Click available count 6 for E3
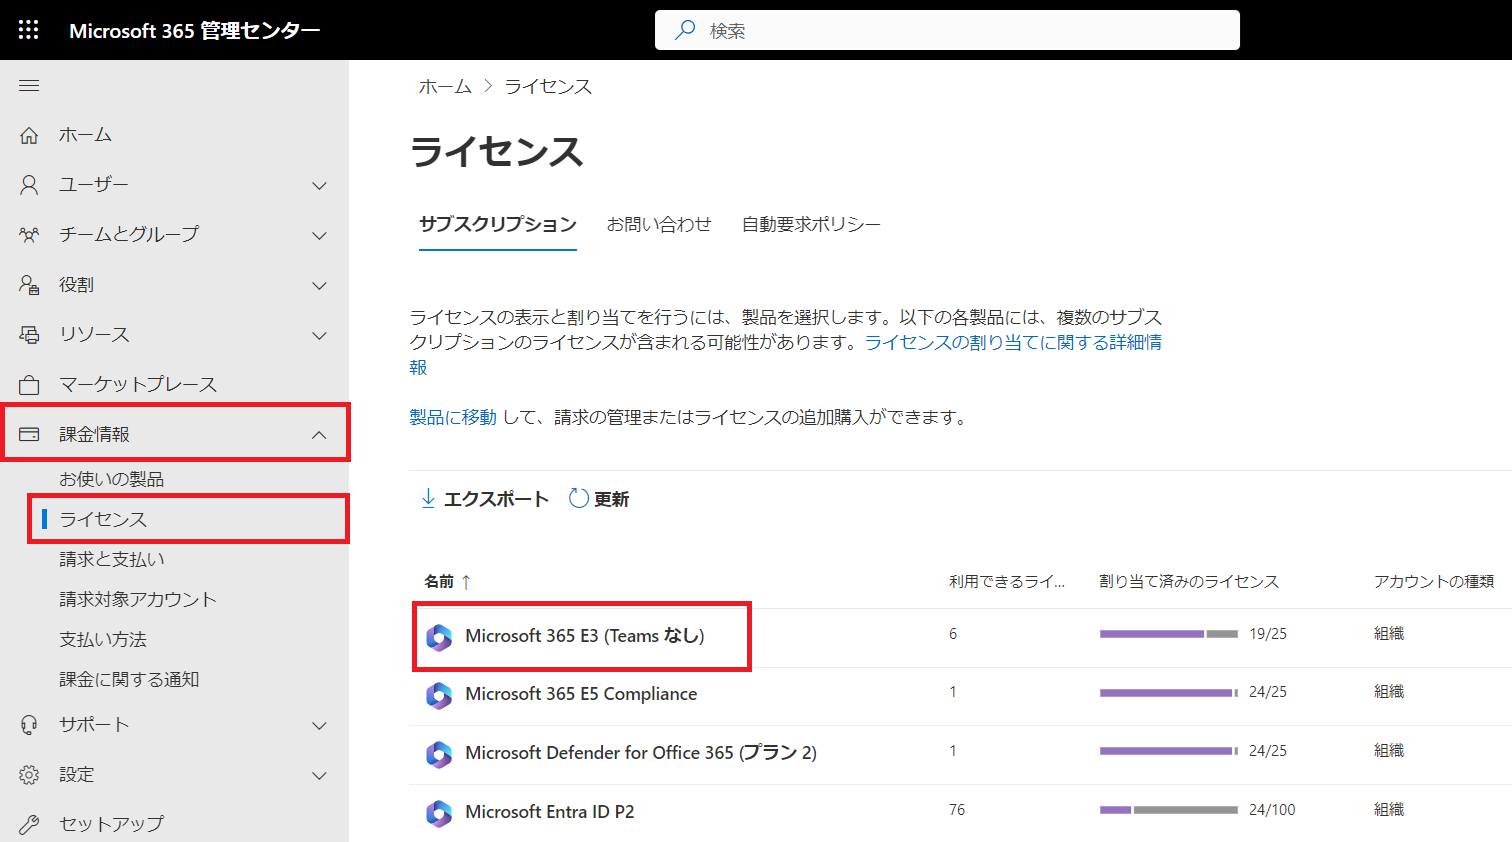This screenshot has height=842, width=1512. pos(953,634)
